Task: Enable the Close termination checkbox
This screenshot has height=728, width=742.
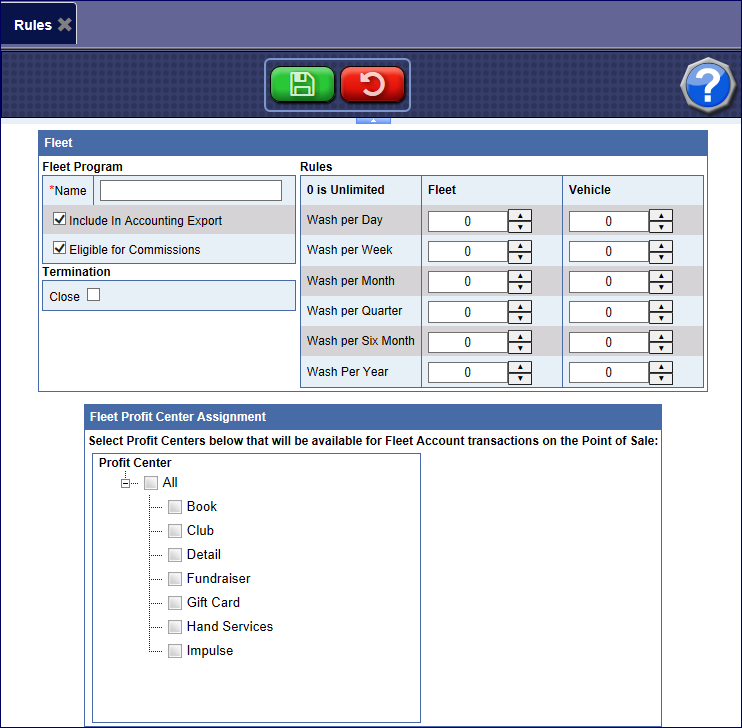Action: tap(94, 295)
